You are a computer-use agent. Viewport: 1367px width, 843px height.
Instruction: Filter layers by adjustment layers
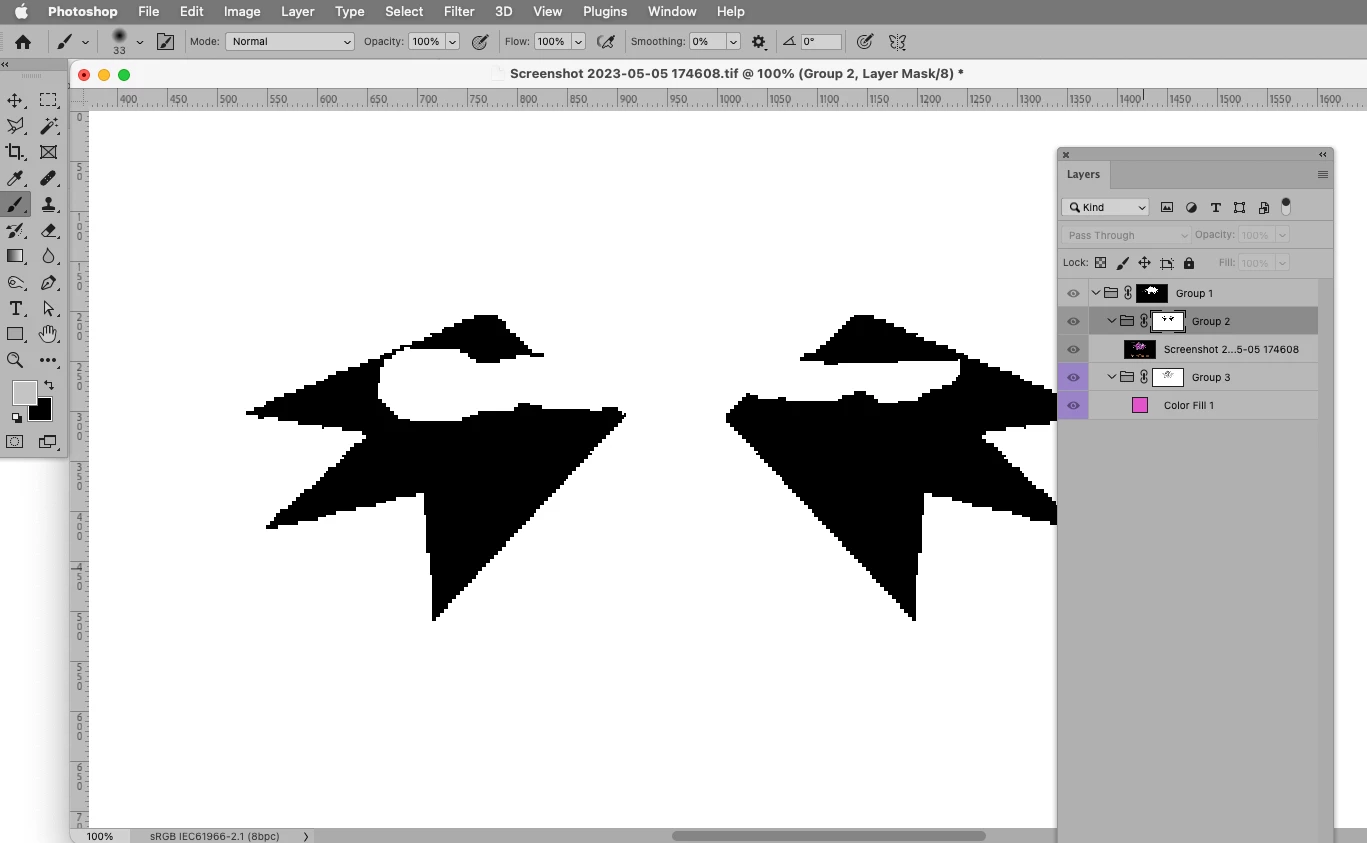pos(1191,207)
